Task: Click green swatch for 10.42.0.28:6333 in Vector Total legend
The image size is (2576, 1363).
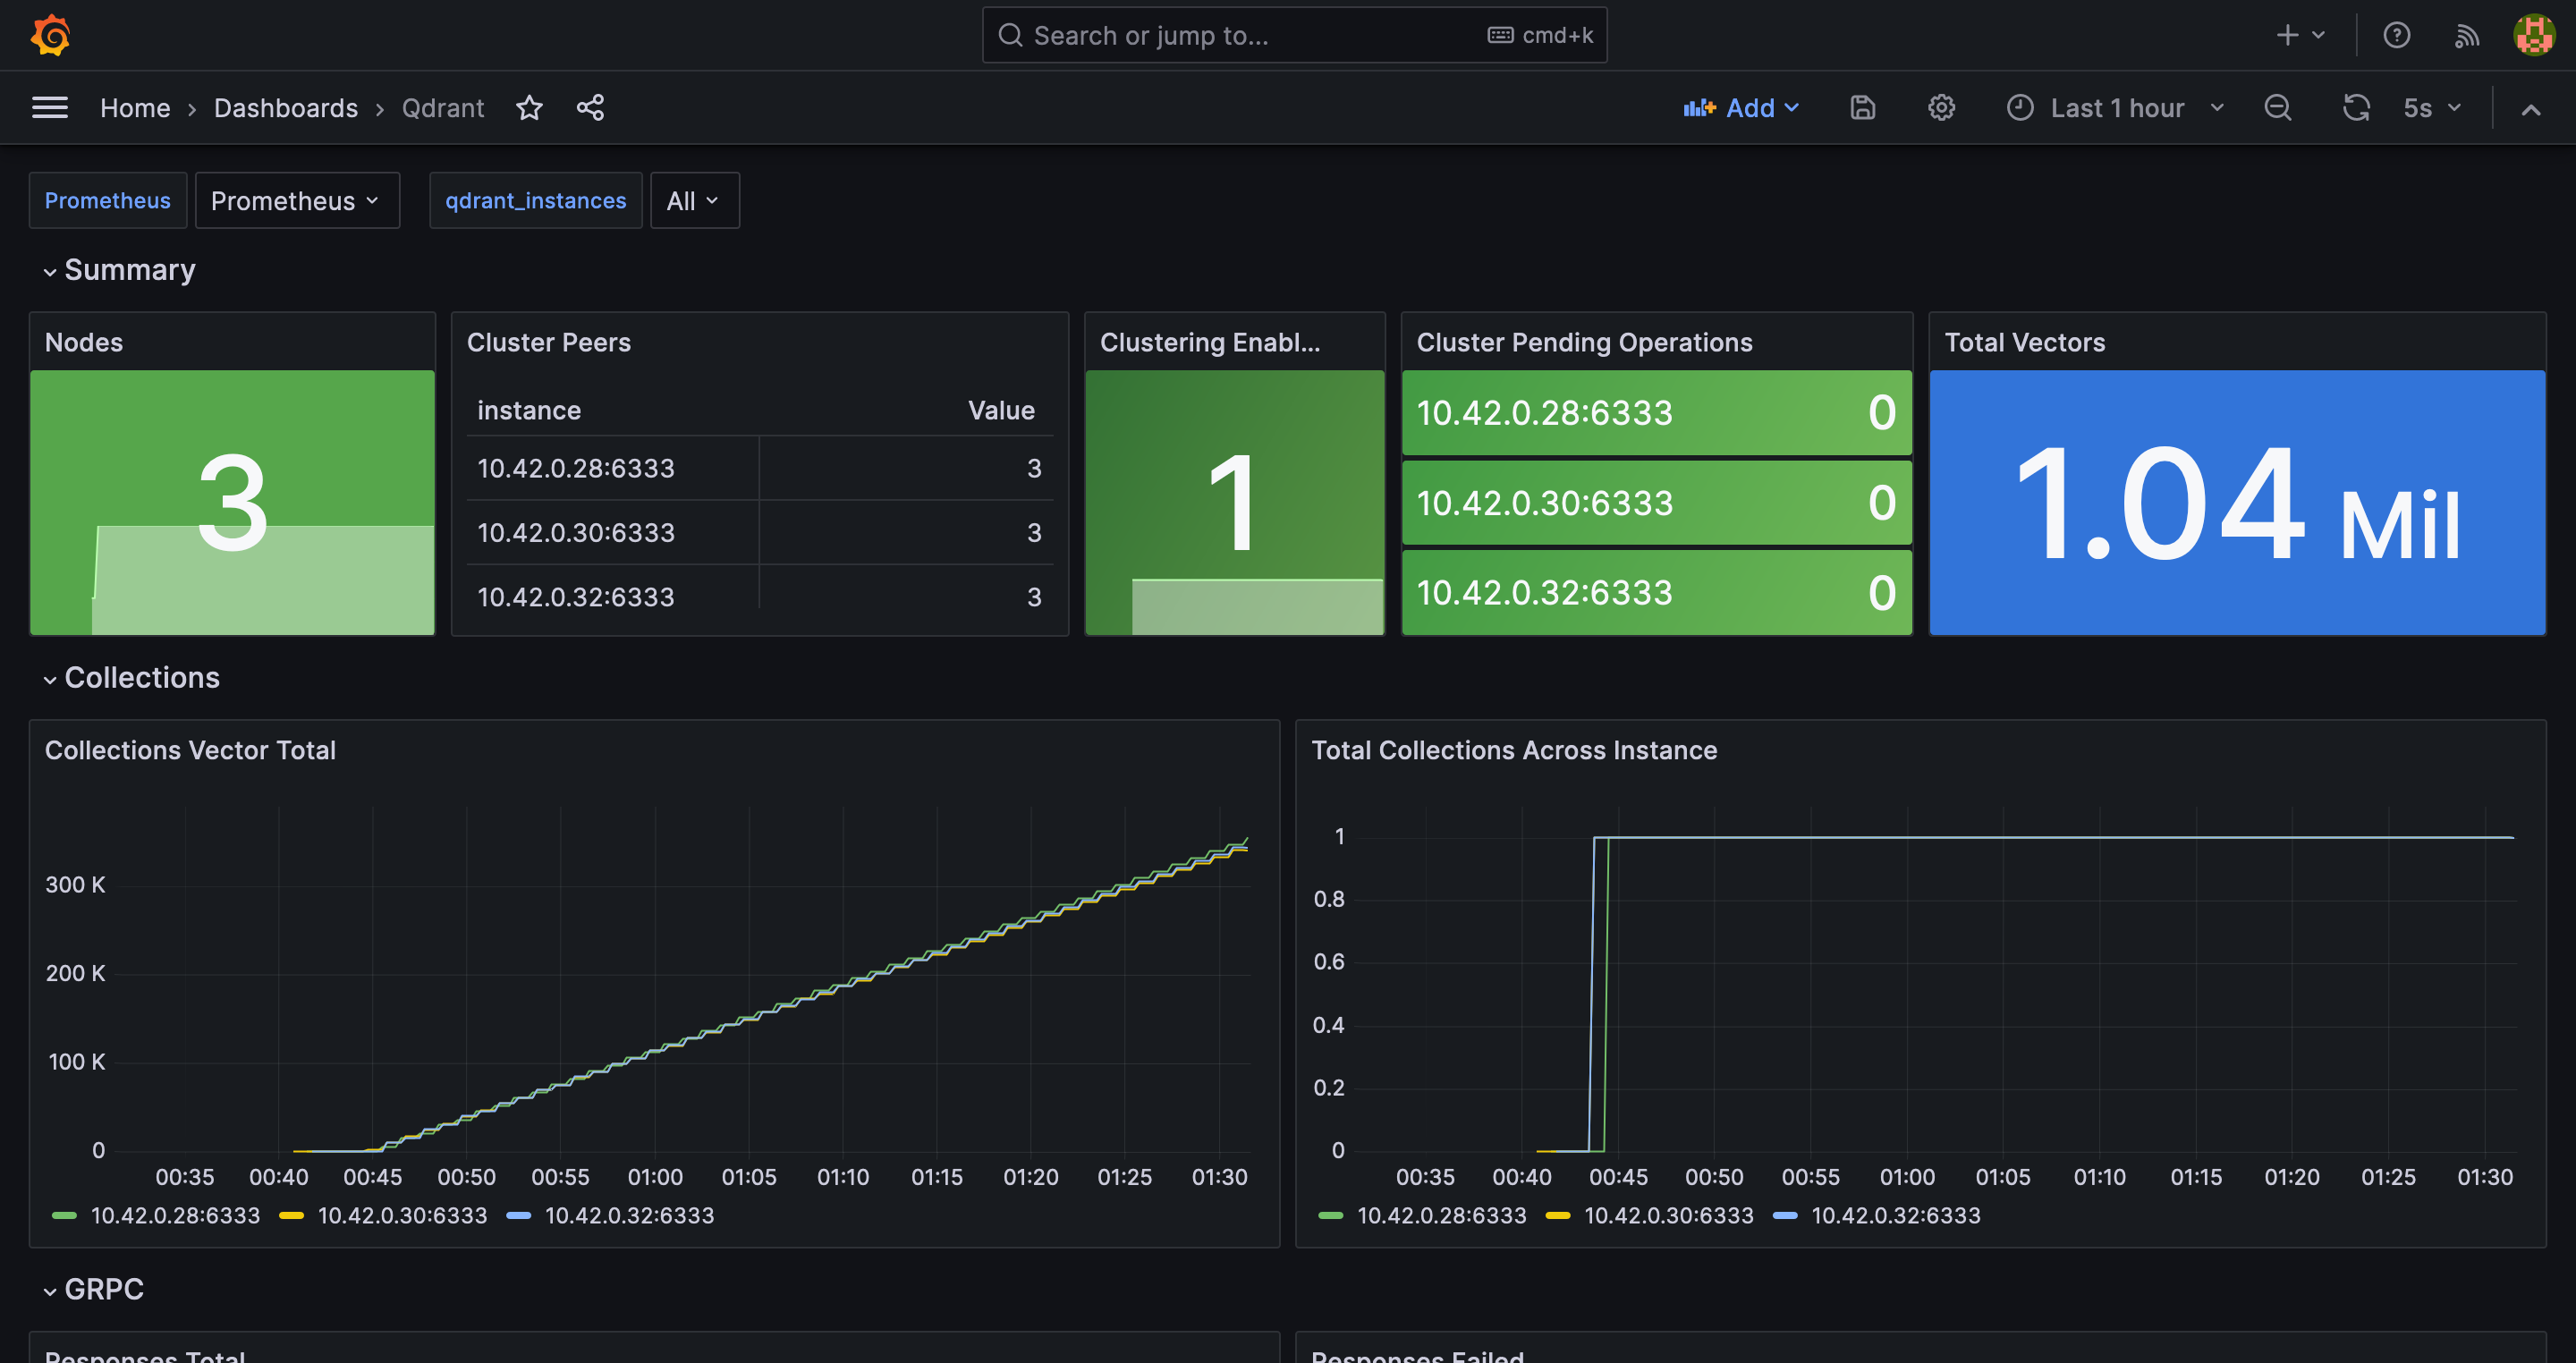Action: [64, 1216]
